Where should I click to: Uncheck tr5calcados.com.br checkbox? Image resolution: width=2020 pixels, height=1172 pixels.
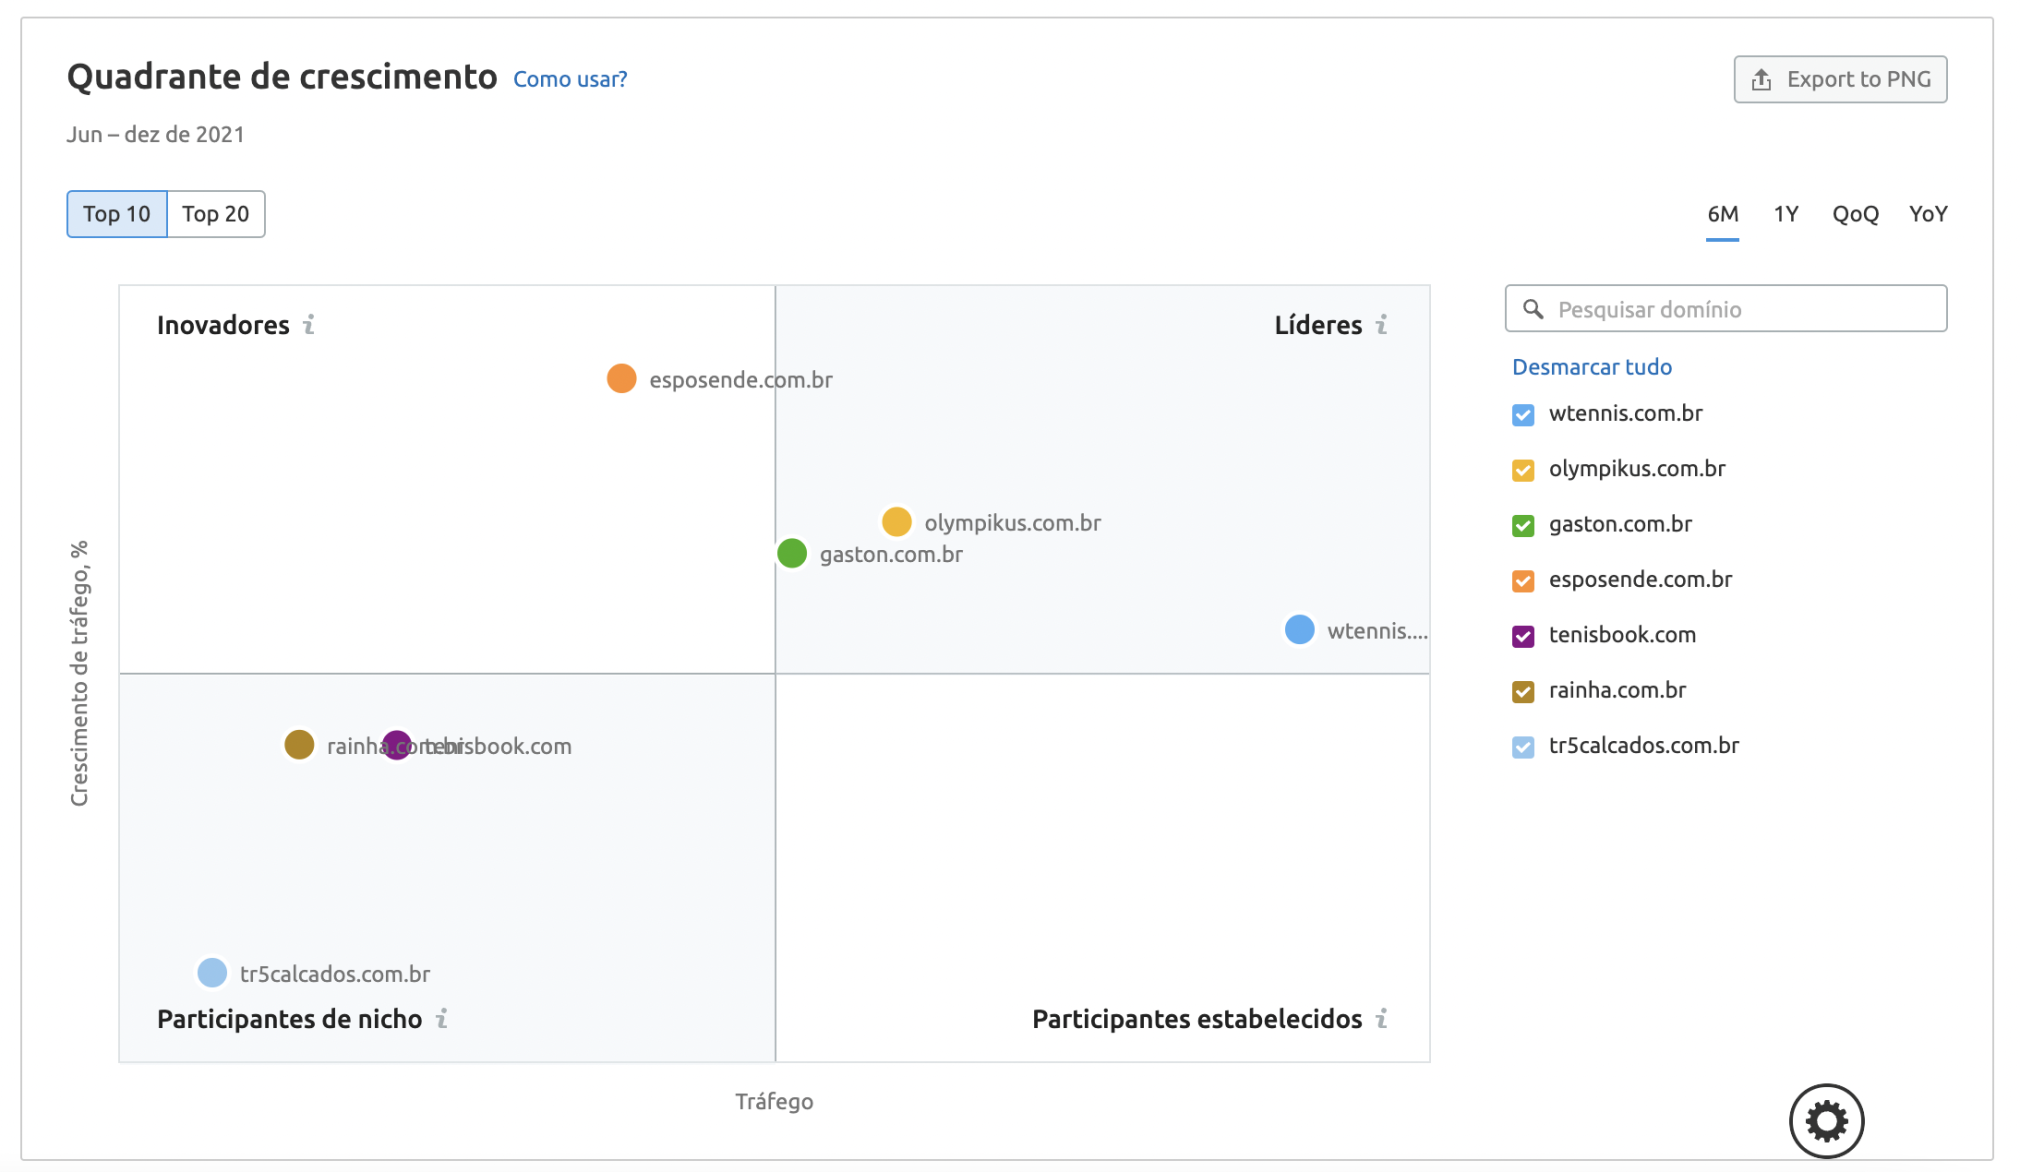pyautogui.click(x=1523, y=747)
